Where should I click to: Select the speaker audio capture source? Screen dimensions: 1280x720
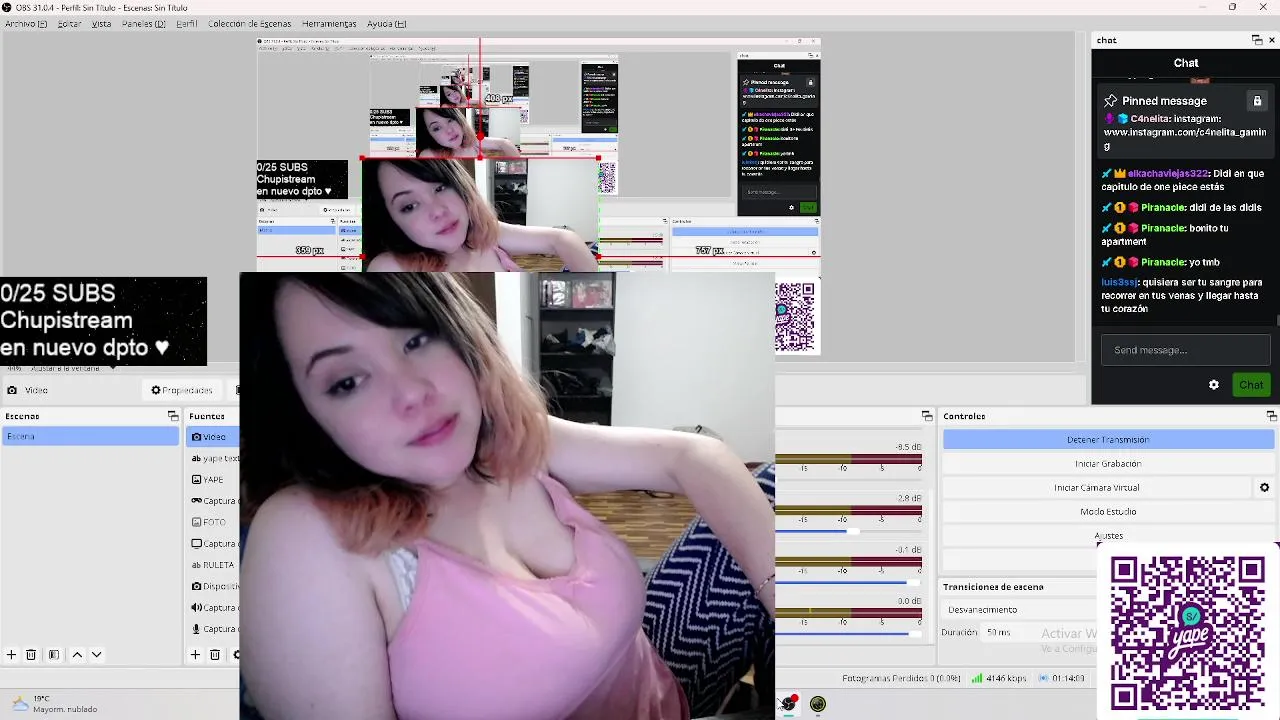pos(213,608)
